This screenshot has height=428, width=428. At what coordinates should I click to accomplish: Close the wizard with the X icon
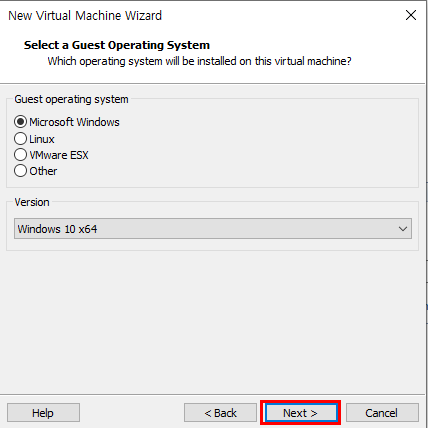(x=411, y=15)
